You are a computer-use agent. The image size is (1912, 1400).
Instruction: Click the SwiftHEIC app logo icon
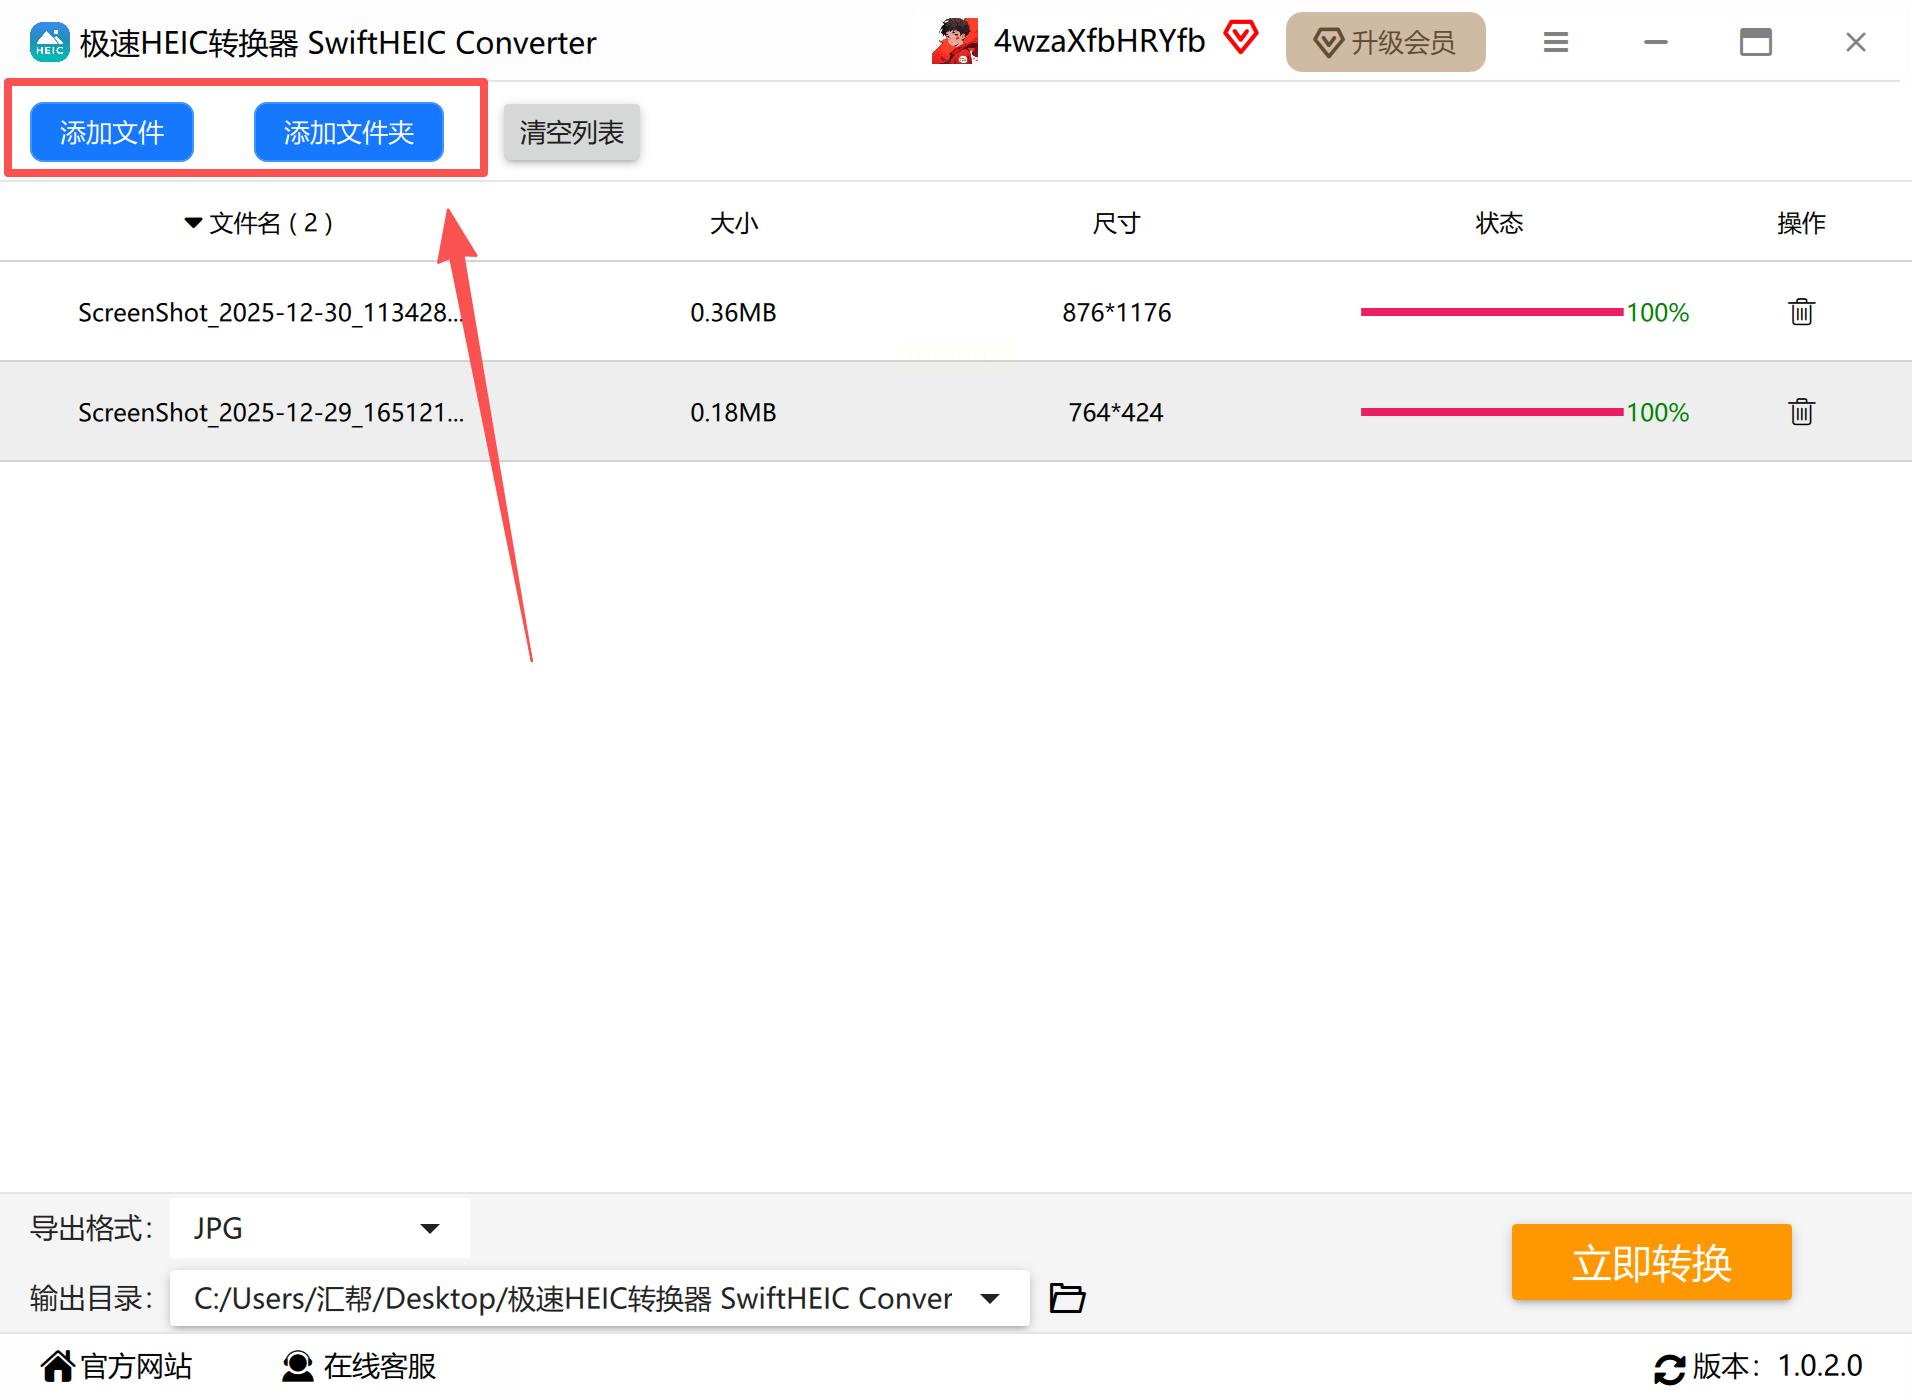[x=49, y=42]
